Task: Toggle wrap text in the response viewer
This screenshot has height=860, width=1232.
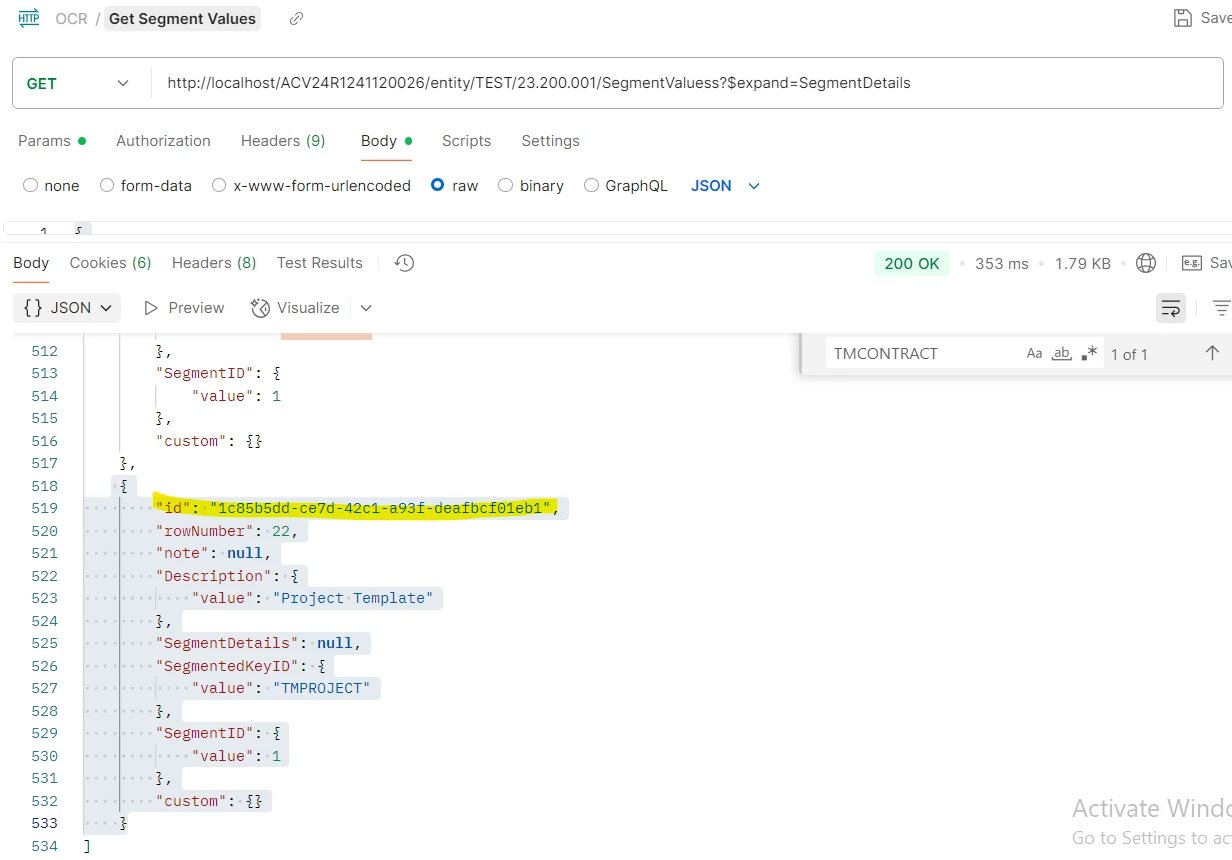Action: [x=1171, y=308]
